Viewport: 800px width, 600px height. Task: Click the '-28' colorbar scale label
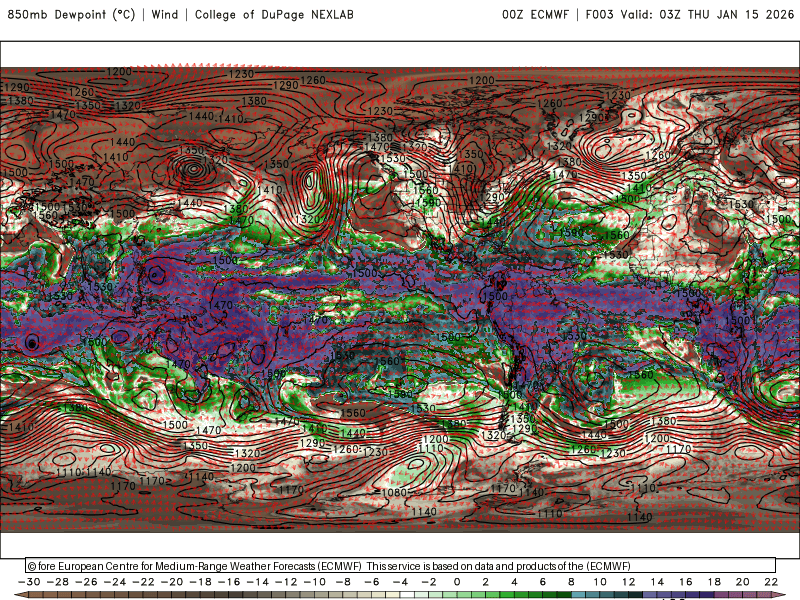58,582
